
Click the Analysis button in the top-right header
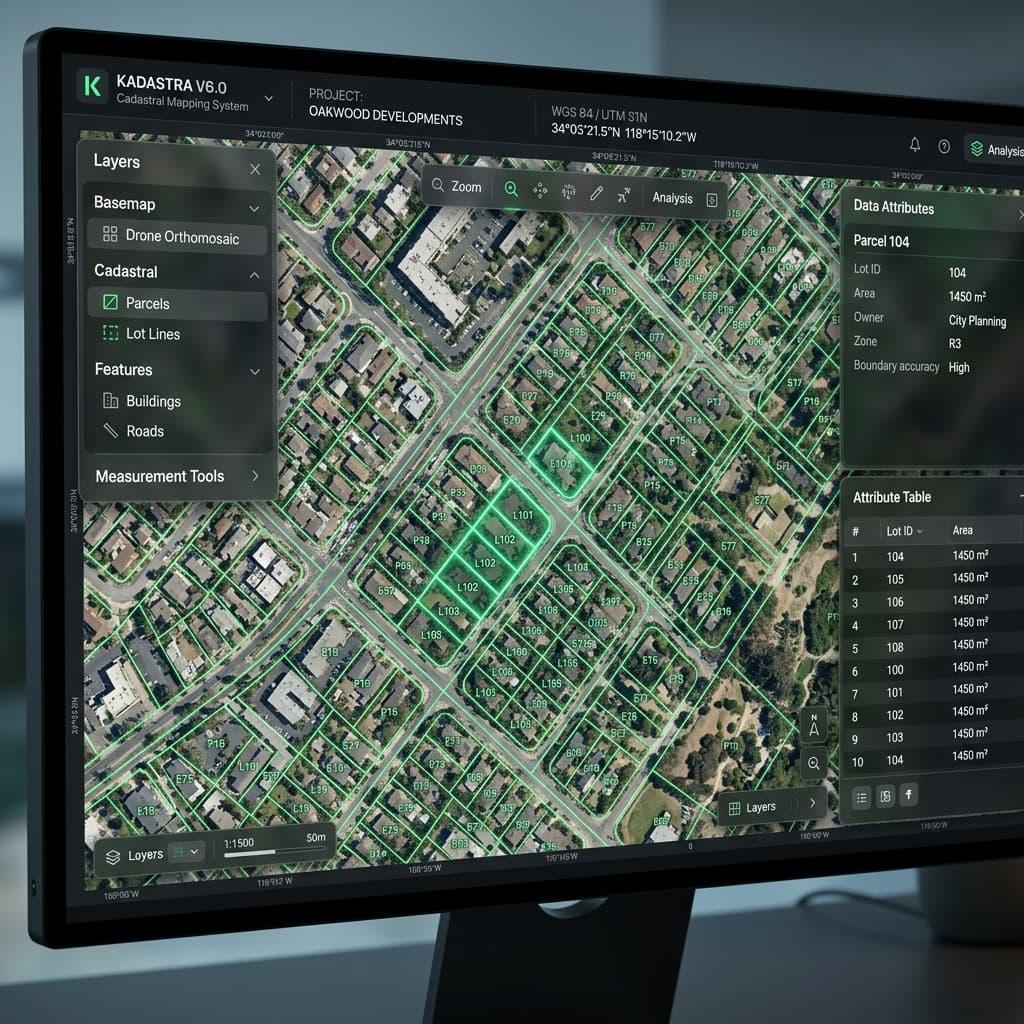996,150
